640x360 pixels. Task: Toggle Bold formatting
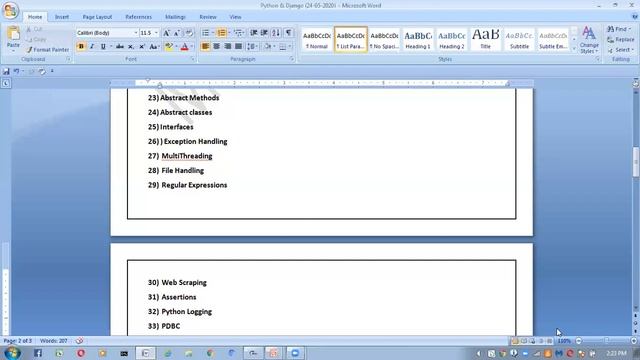tap(81, 47)
